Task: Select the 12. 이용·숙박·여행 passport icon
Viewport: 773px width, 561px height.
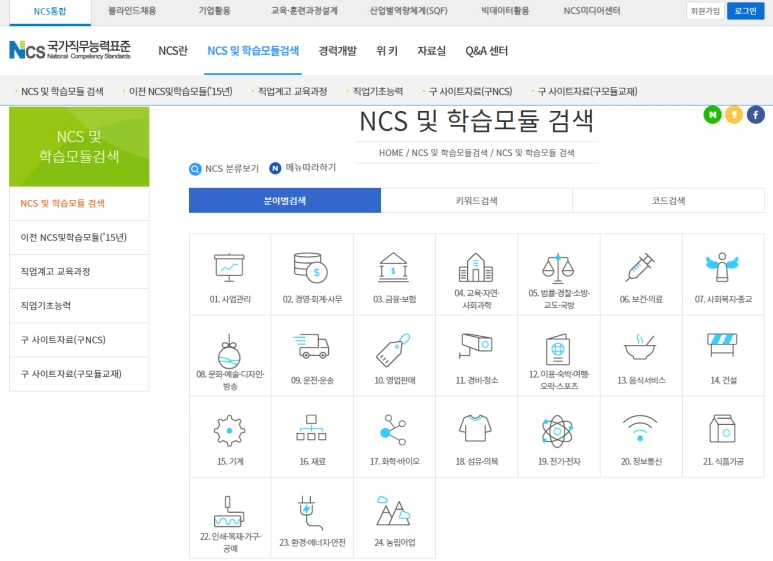Action: pos(558,350)
